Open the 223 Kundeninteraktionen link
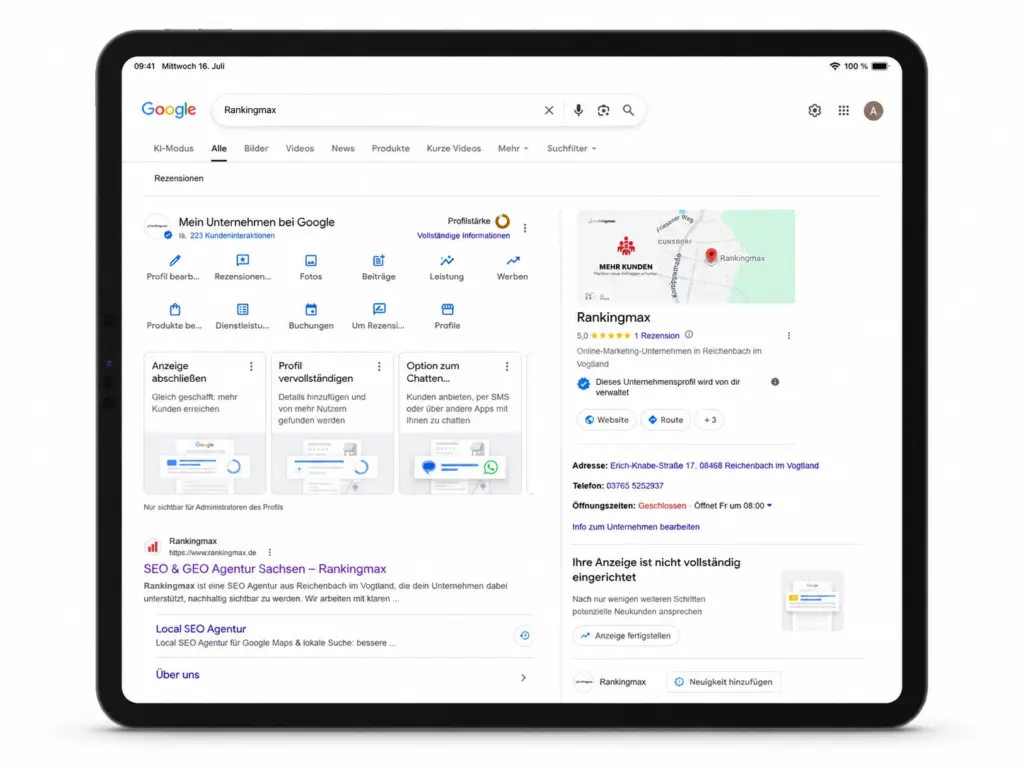This screenshot has width=1024, height=768. tap(232, 236)
